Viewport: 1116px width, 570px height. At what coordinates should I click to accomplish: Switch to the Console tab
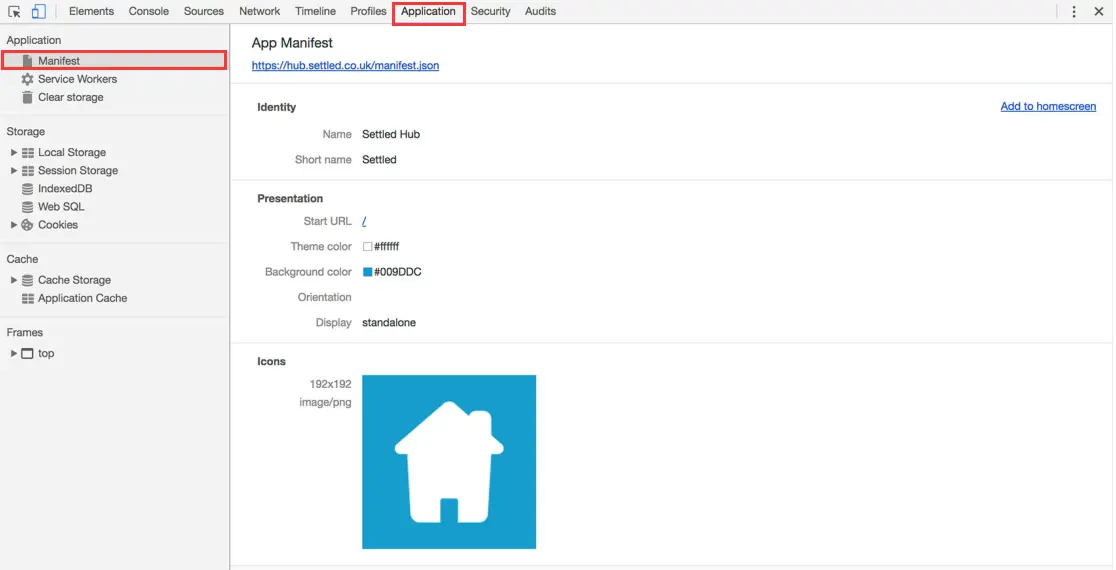(x=149, y=11)
